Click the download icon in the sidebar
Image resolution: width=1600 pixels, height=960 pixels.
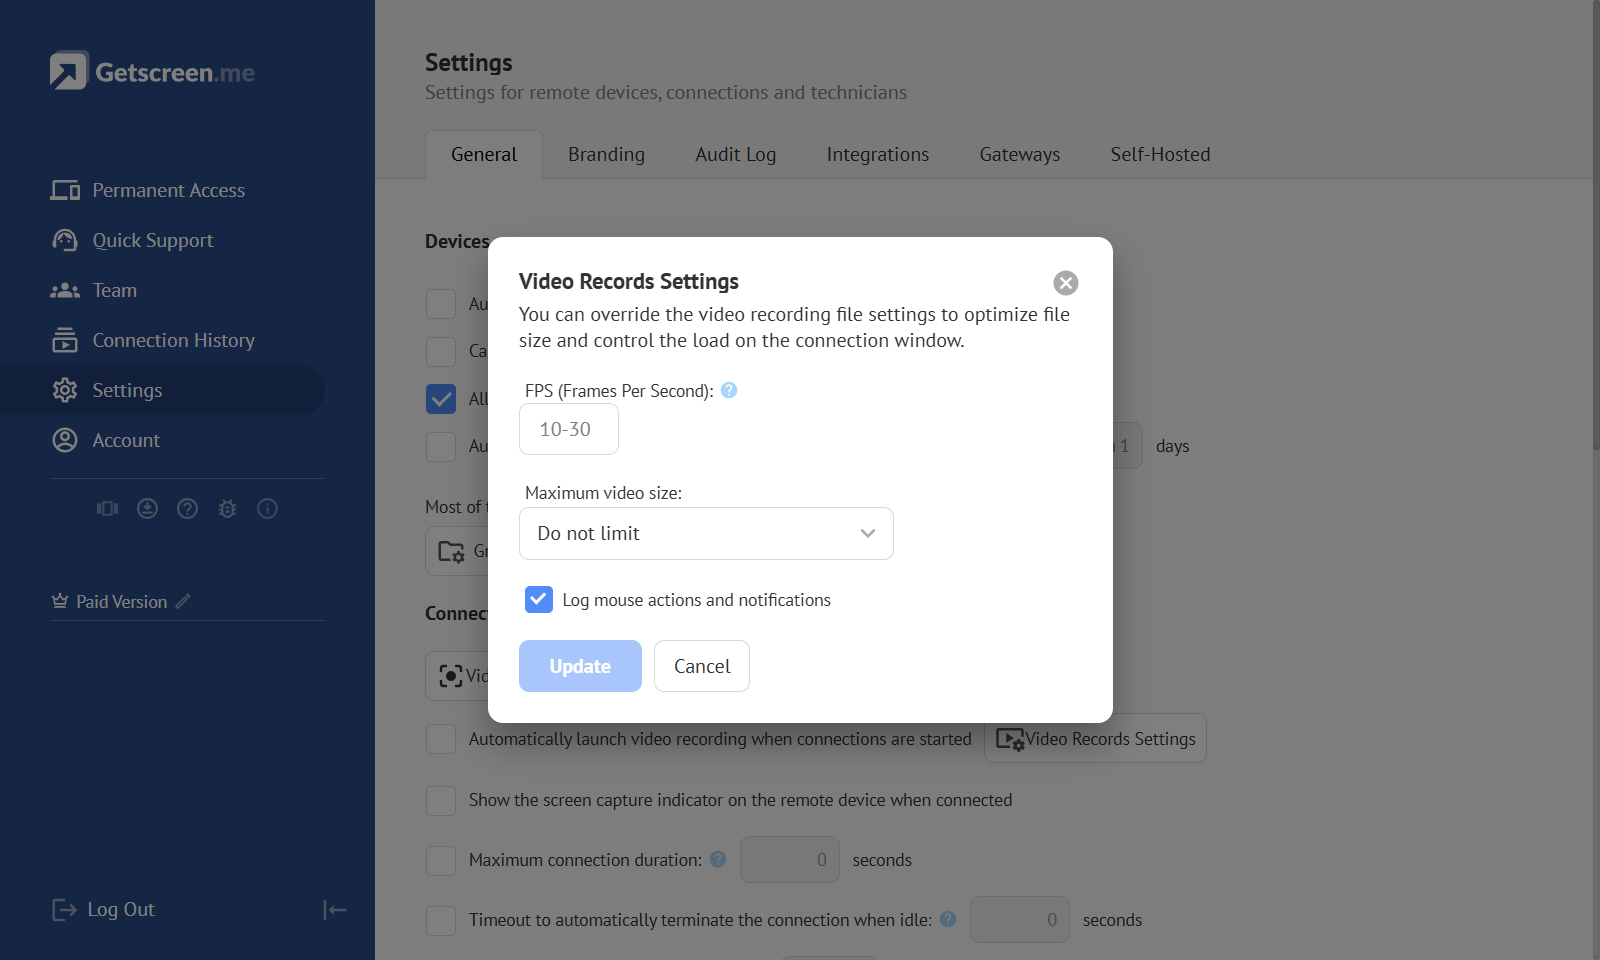coord(147,509)
